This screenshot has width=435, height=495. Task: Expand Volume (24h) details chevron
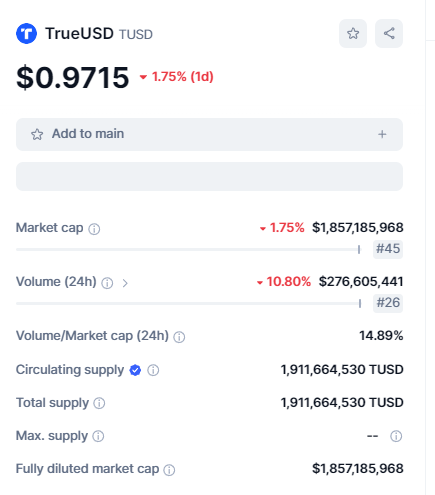(125, 283)
